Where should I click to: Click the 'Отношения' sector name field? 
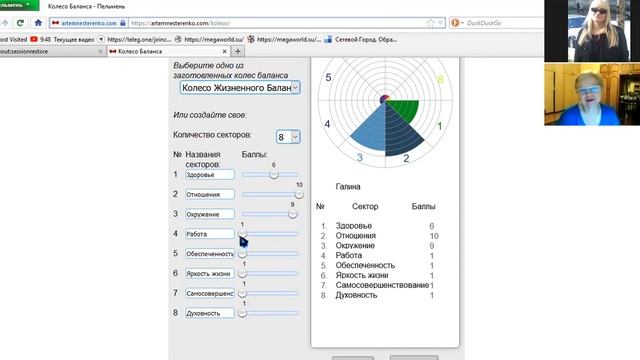(210, 194)
